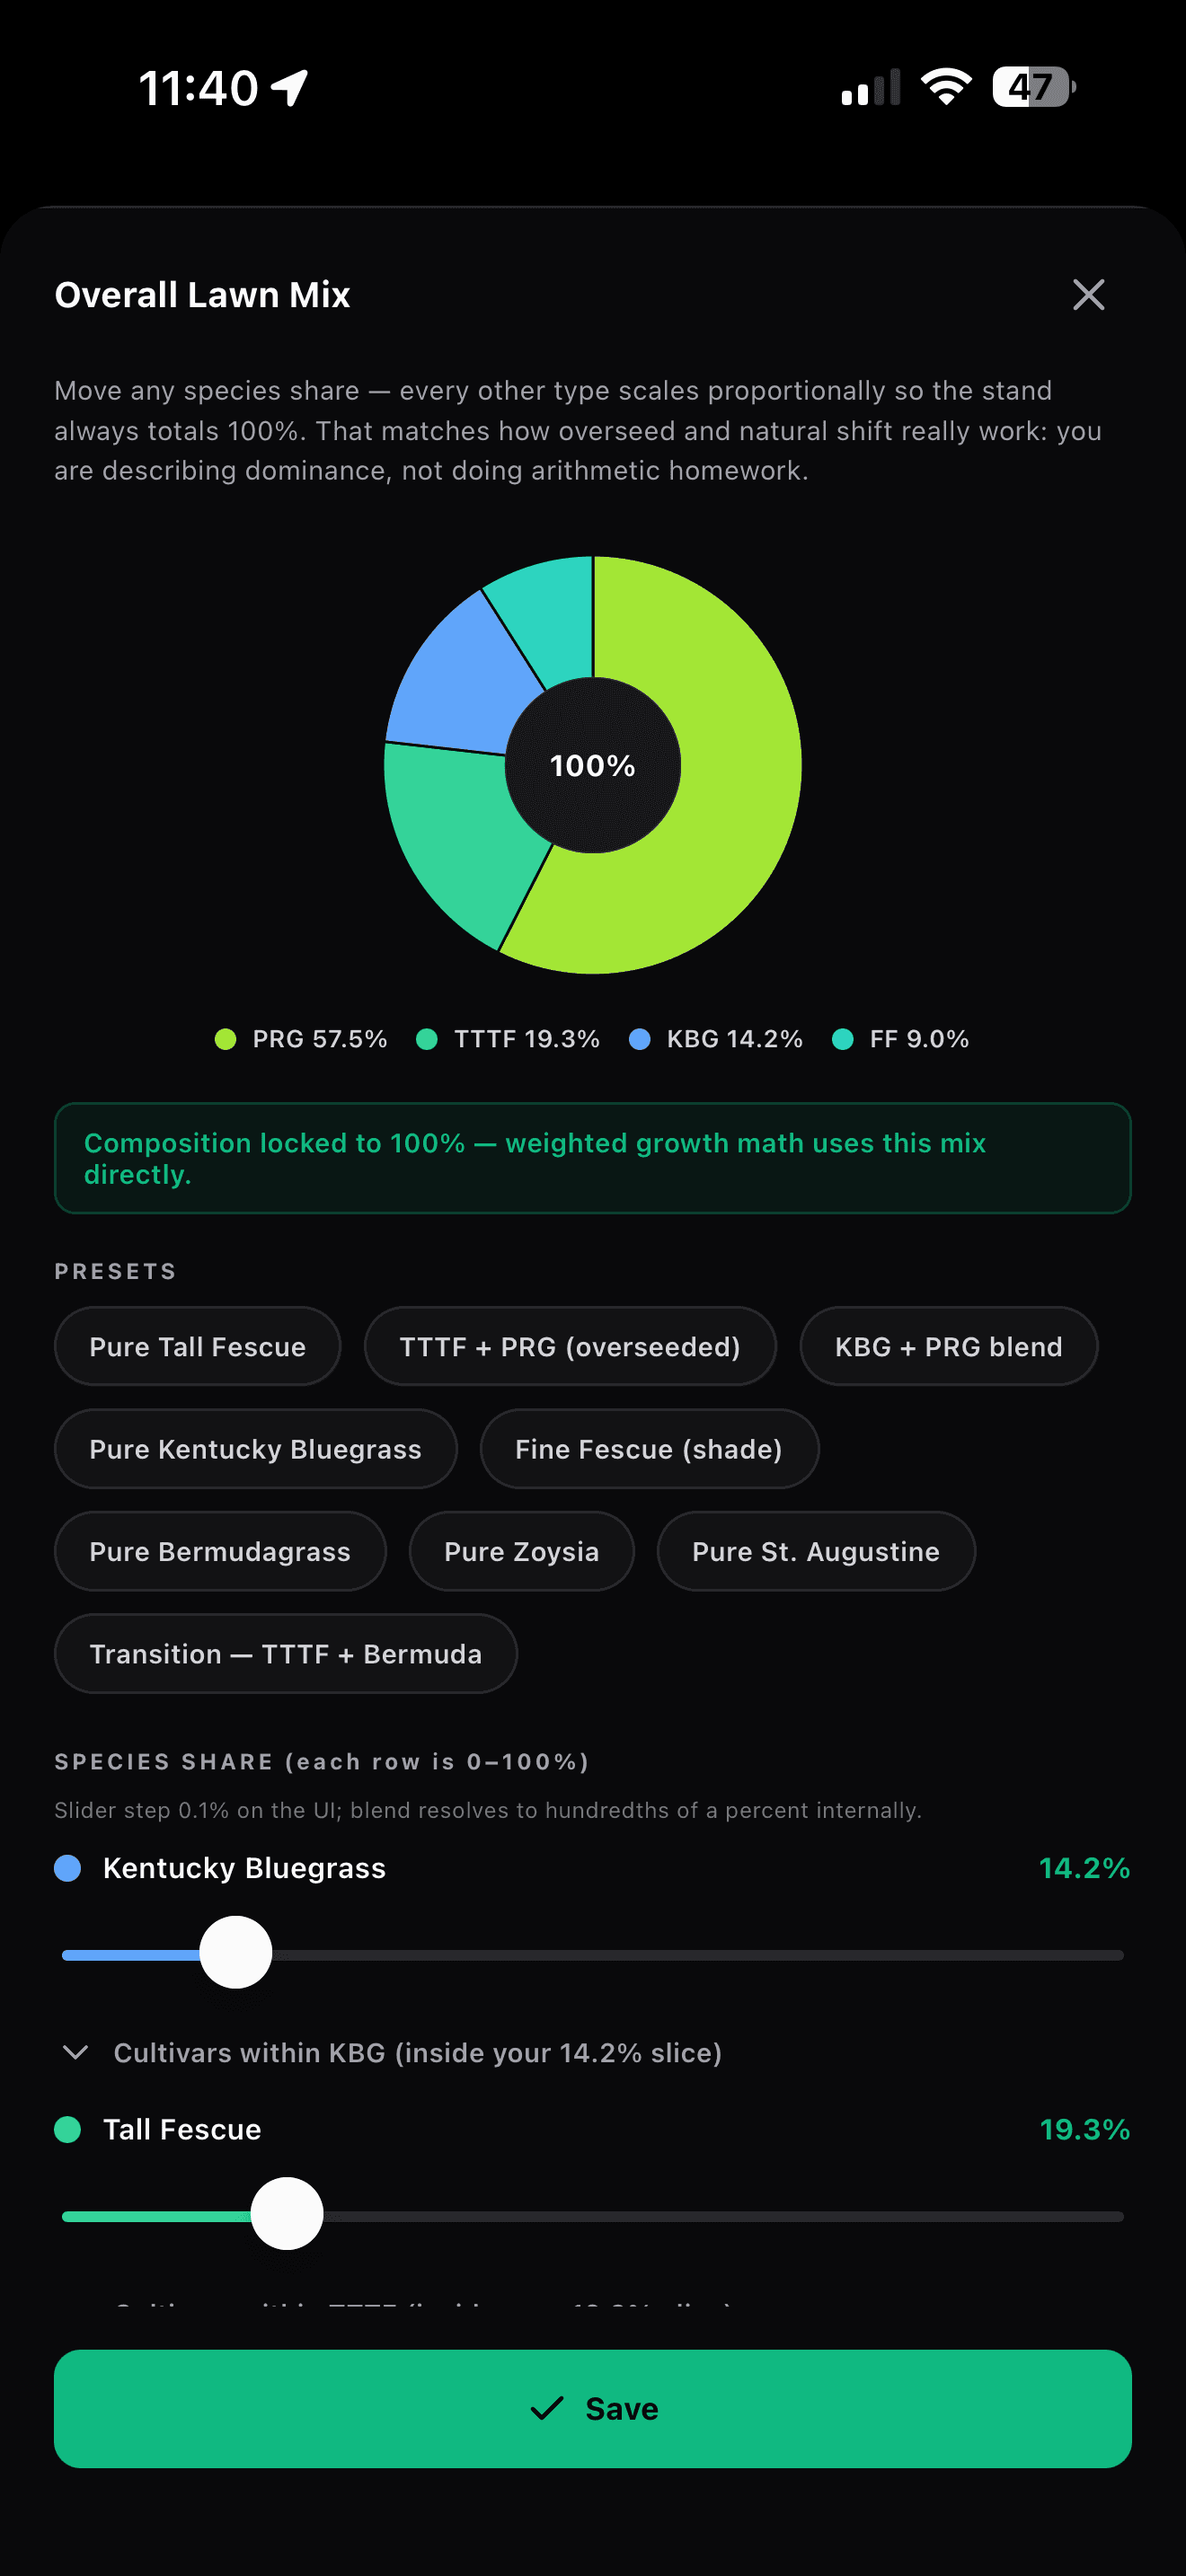The image size is (1186, 2576).
Task: Click the PRG legend dot
Action: click(226, 1039)
